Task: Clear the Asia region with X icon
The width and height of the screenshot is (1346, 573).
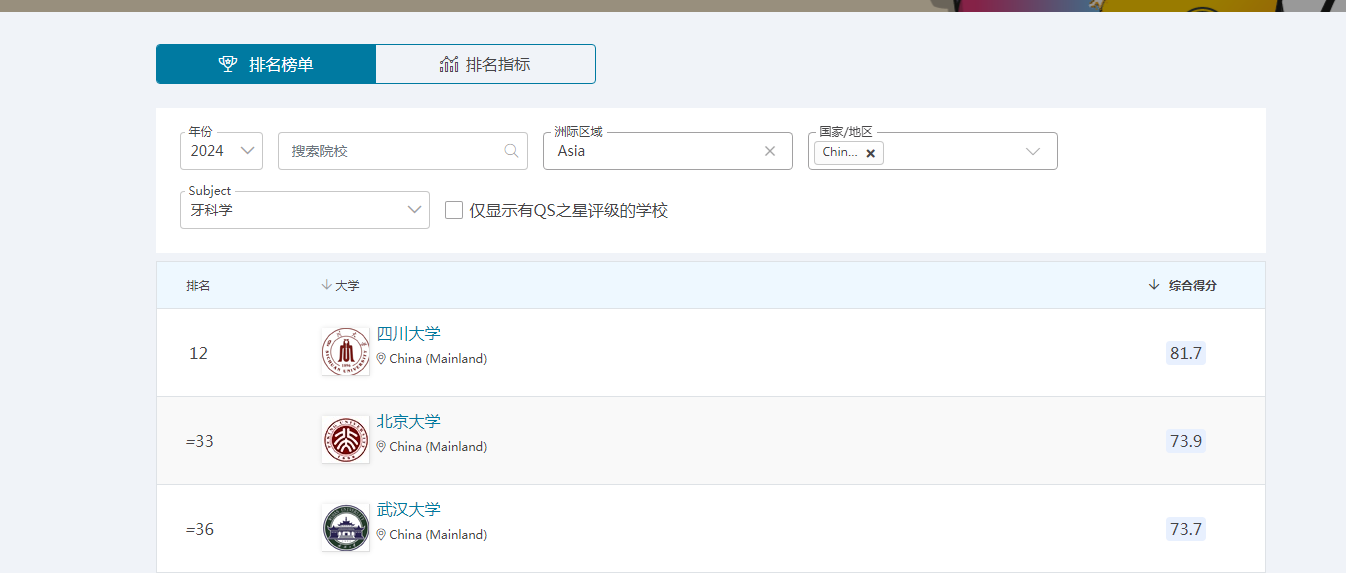Action: 770,151
